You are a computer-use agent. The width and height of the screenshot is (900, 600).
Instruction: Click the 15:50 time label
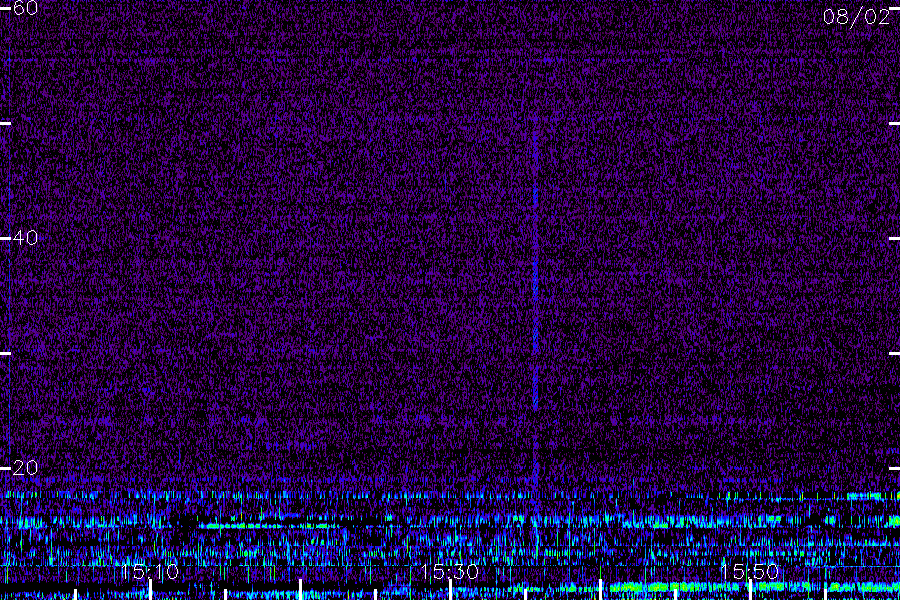750,572
